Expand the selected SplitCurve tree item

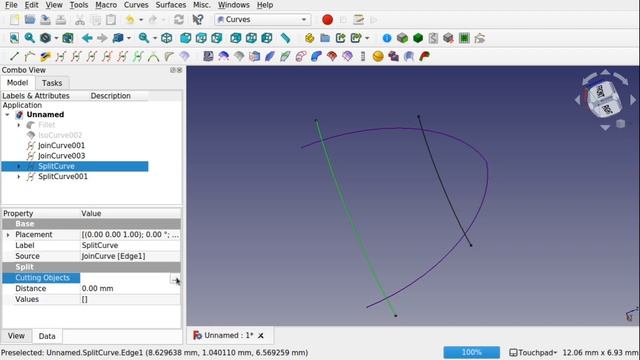tap(19, 166)
